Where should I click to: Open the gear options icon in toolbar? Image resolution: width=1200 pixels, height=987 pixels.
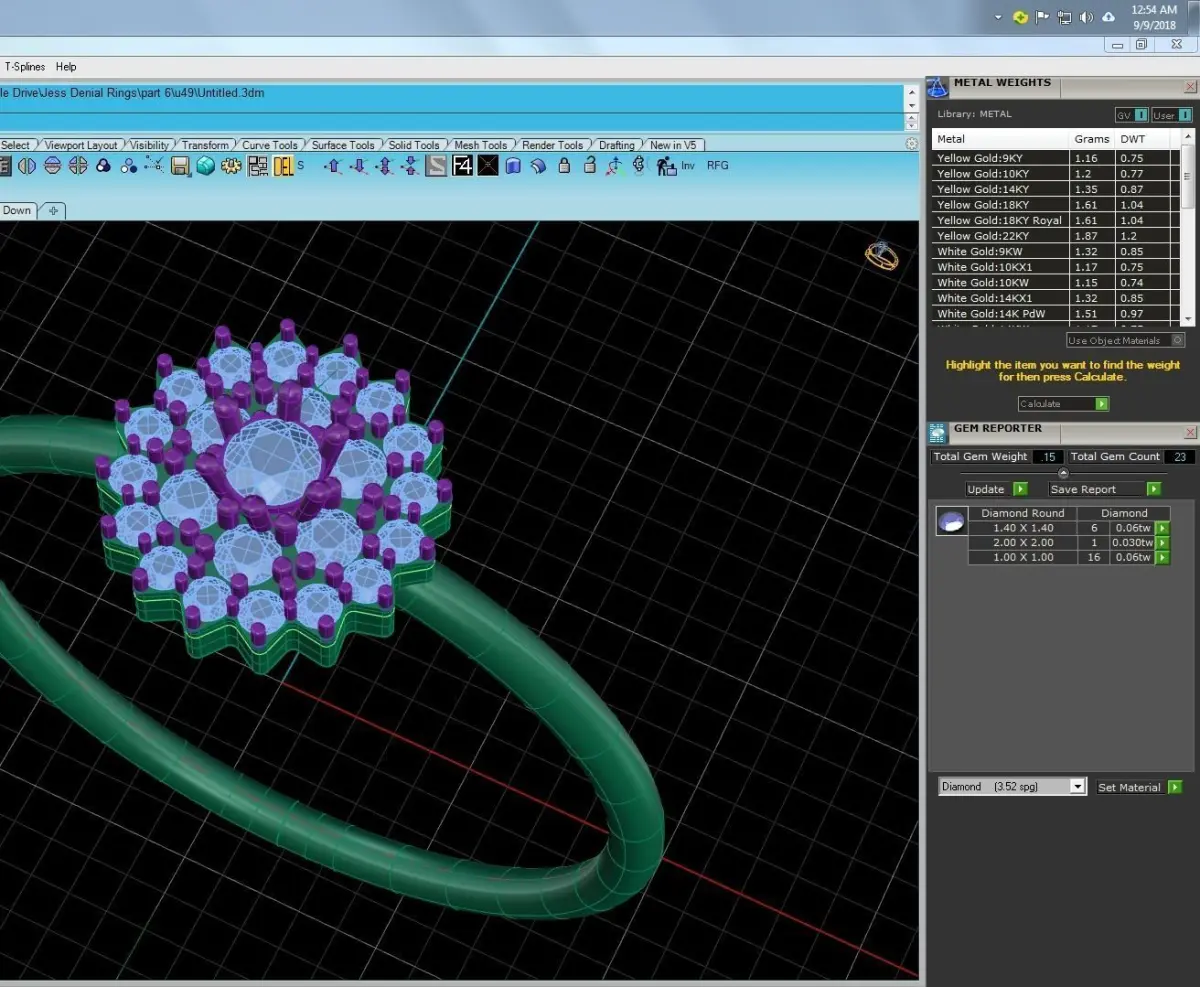click(231, 166)
